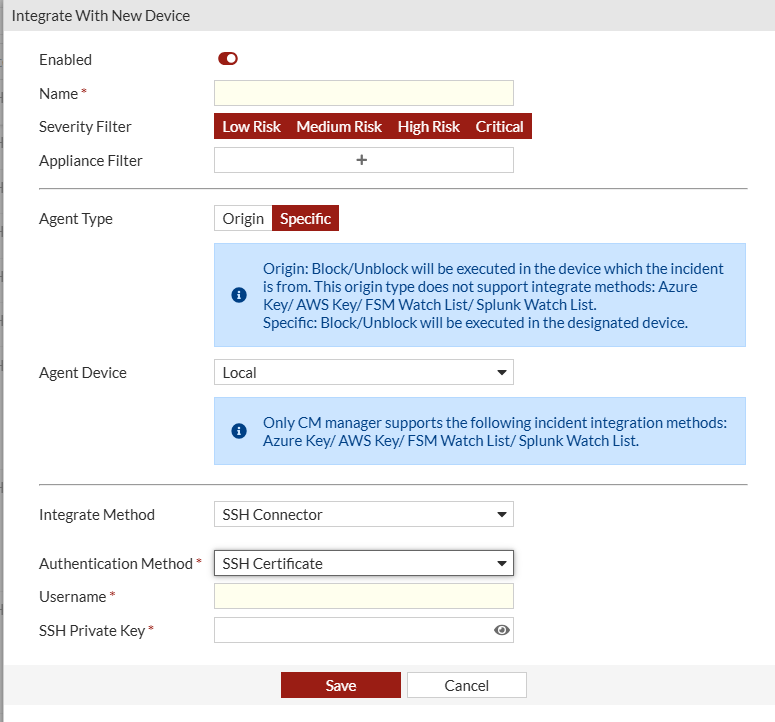Screen dimensions: 775x722
Task: Expand the Integrate Method dropdown
Action: coord(363,515)
